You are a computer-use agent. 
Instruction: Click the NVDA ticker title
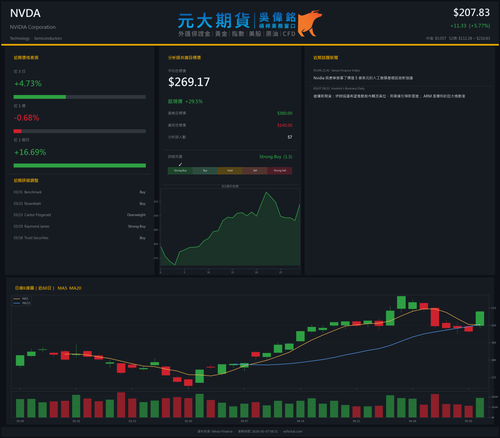(x=25, y=13)
